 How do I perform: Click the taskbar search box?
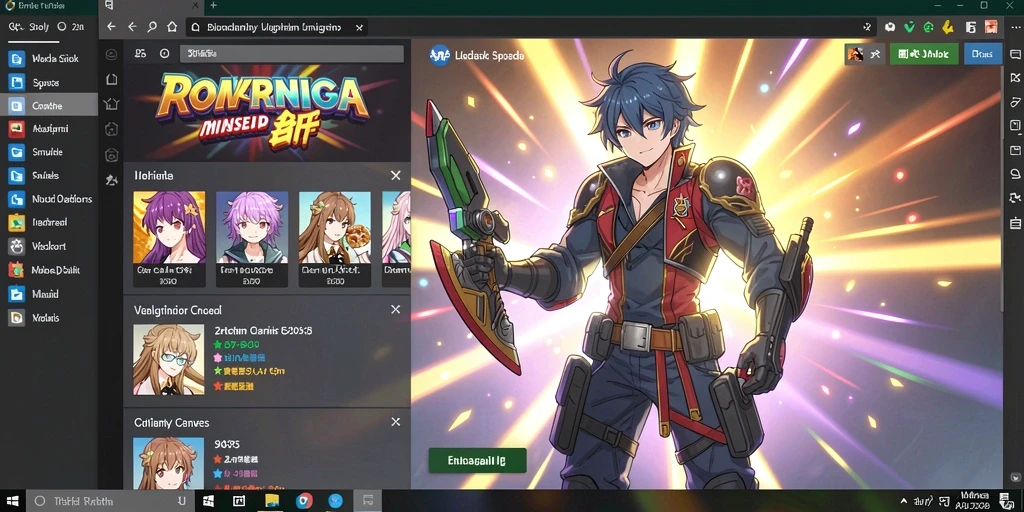[x=109, y=501]
